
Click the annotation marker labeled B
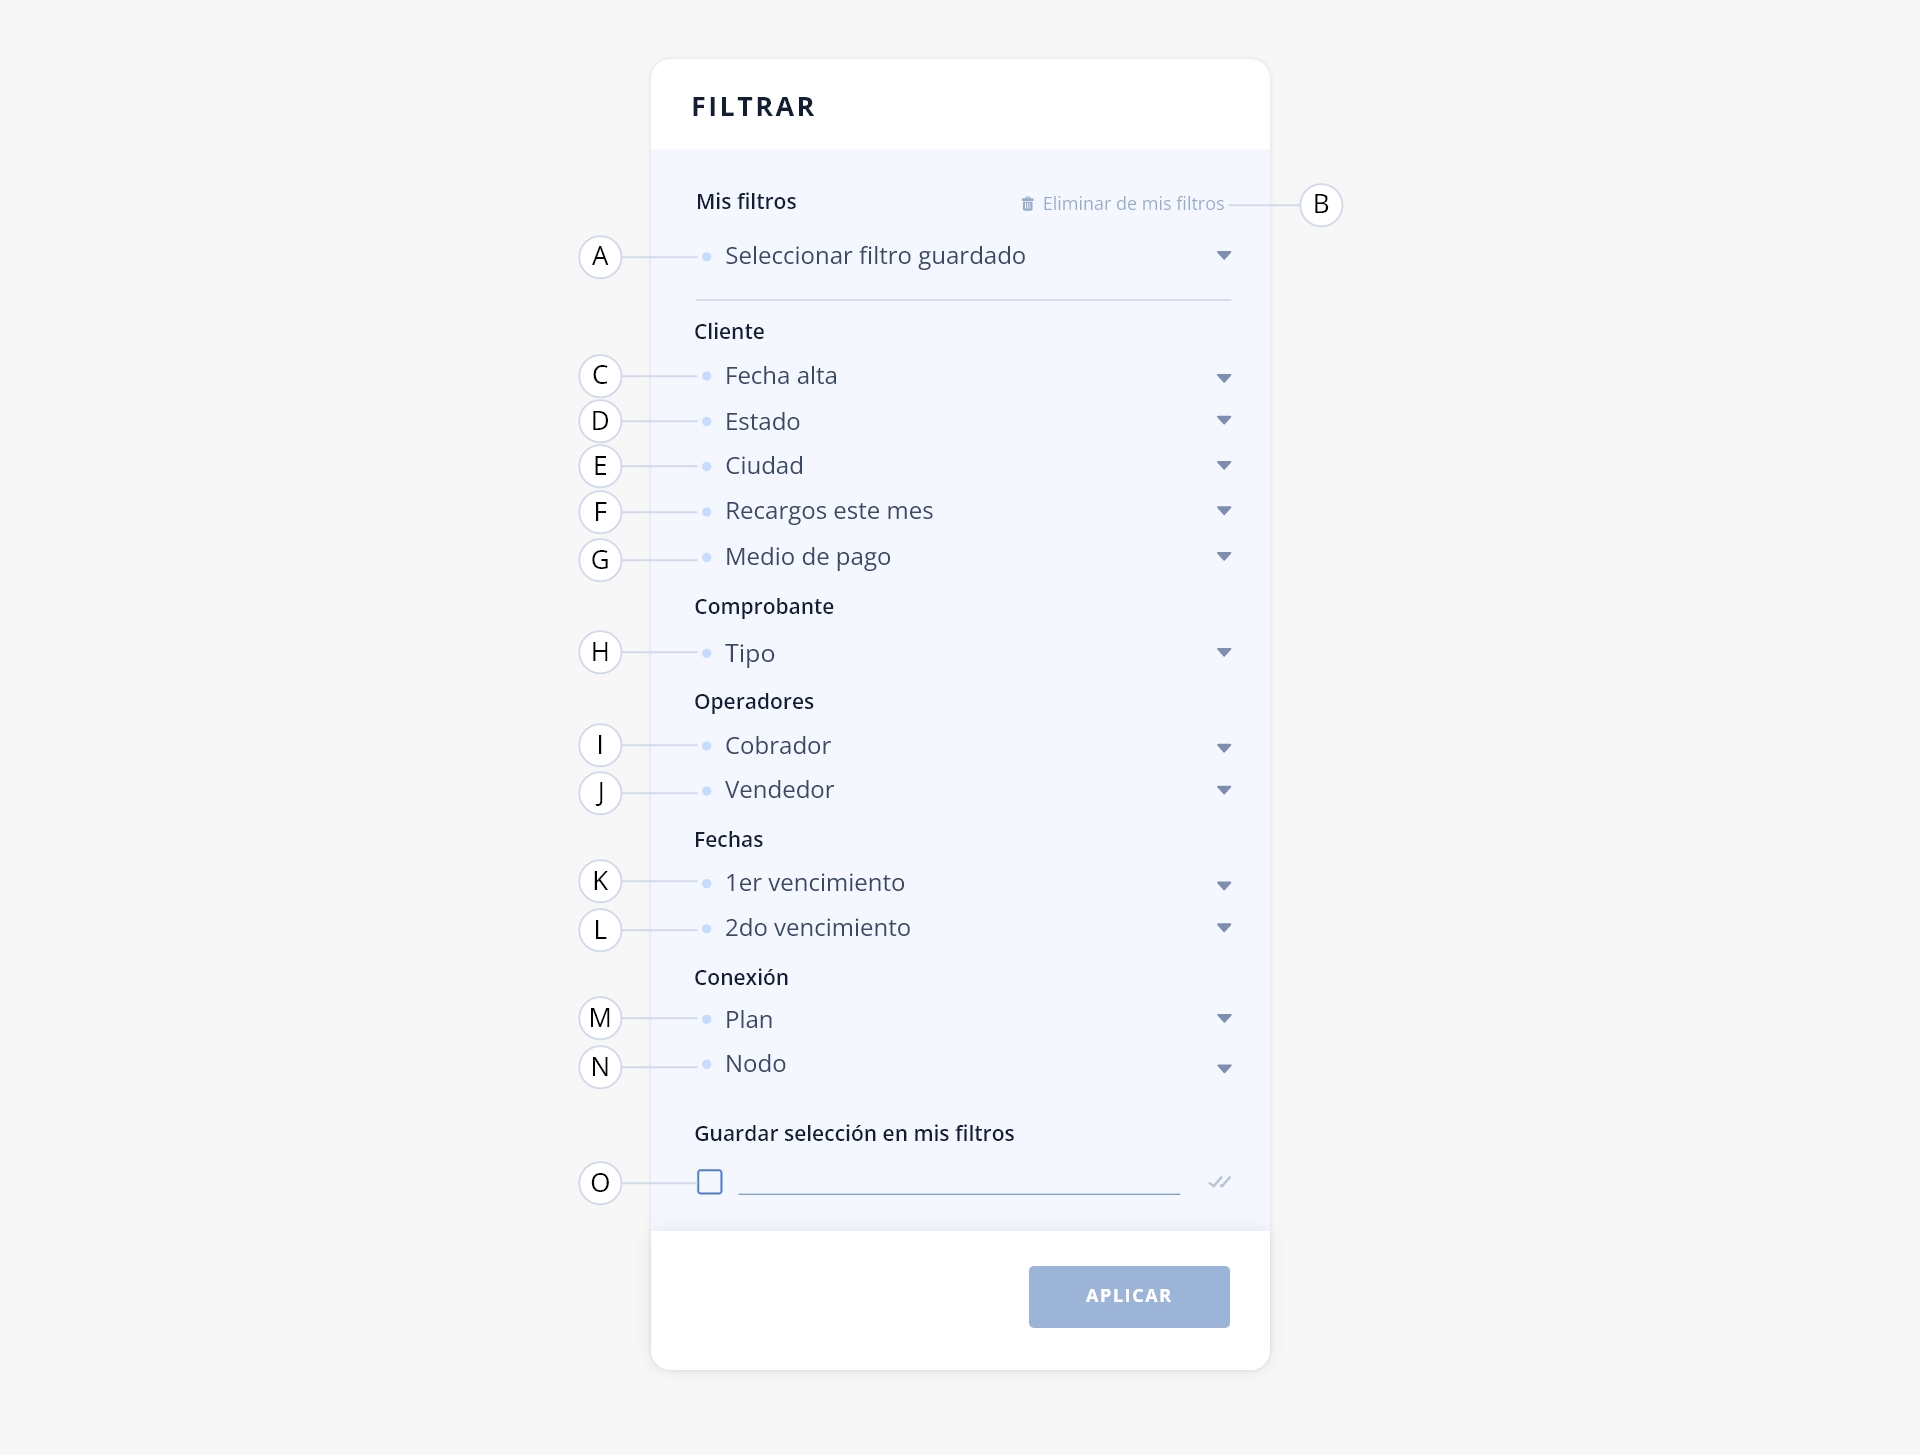tap(1321, 204)
